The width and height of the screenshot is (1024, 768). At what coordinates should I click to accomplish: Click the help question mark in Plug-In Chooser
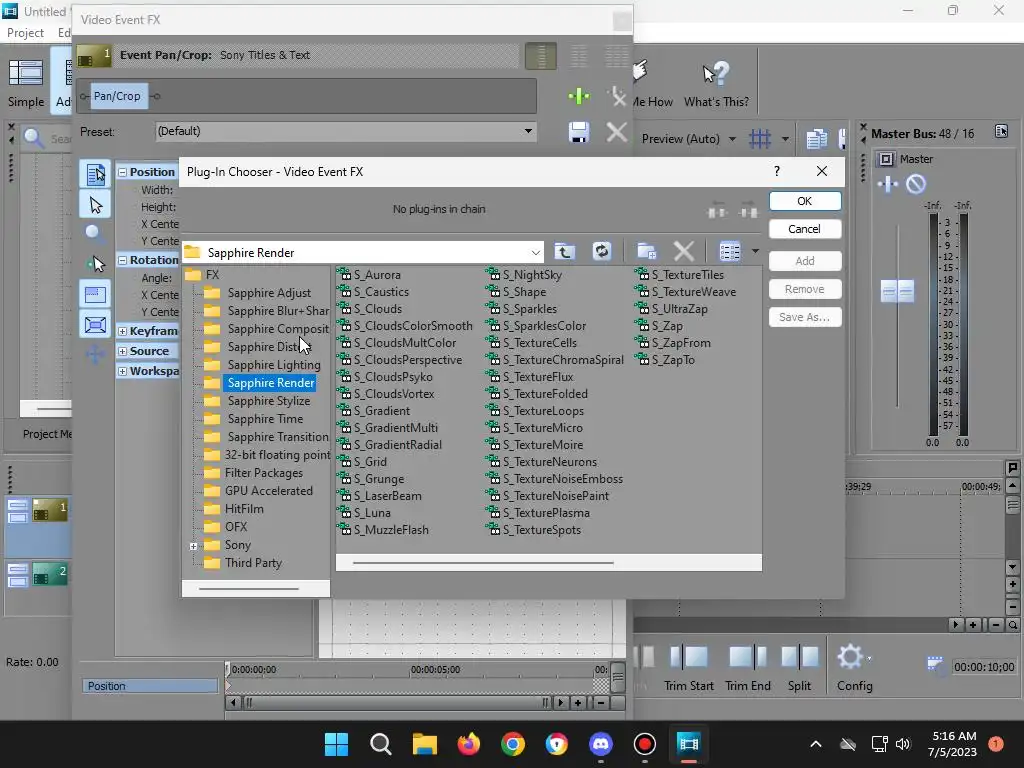point(776,171)
